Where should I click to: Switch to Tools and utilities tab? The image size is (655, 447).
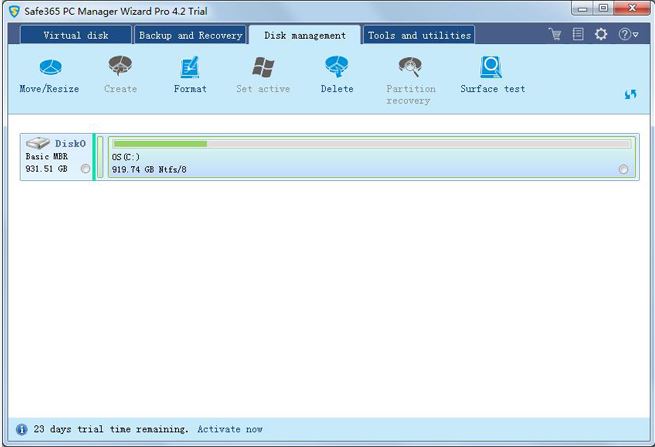(419, 35)
